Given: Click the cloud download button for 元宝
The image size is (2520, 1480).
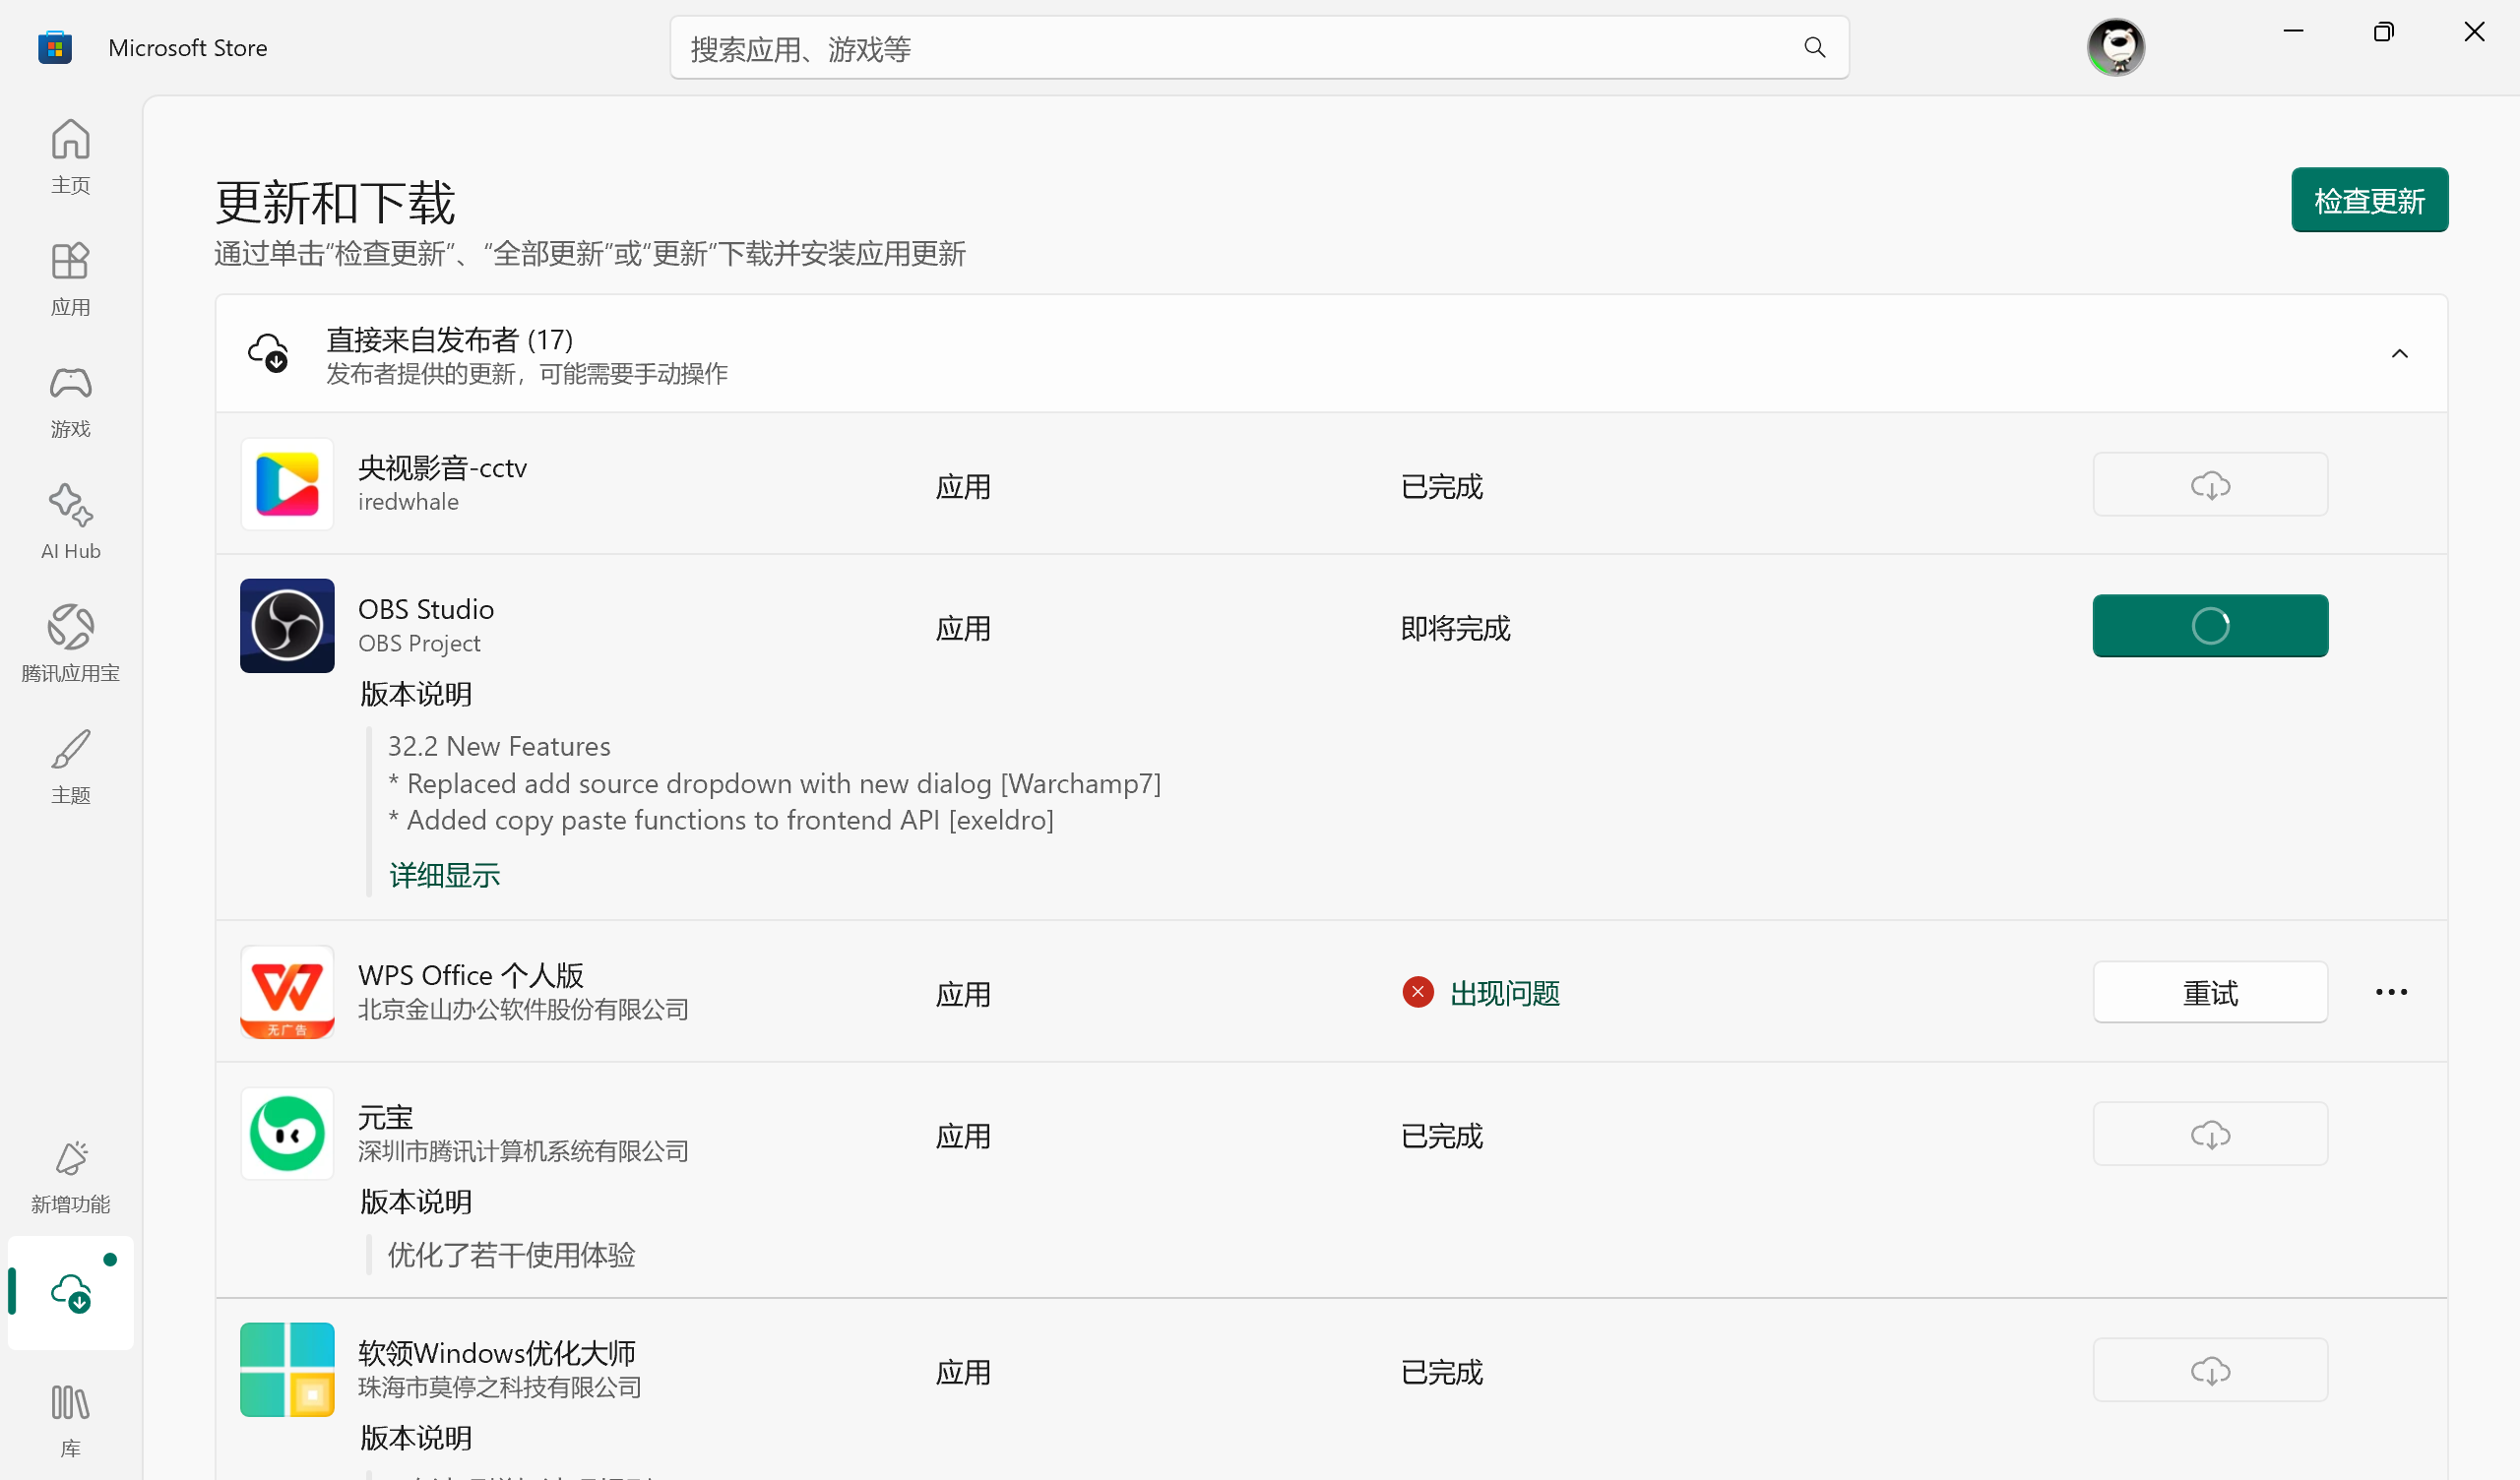Looking at the screenshot, I should coord(2210,1133).
